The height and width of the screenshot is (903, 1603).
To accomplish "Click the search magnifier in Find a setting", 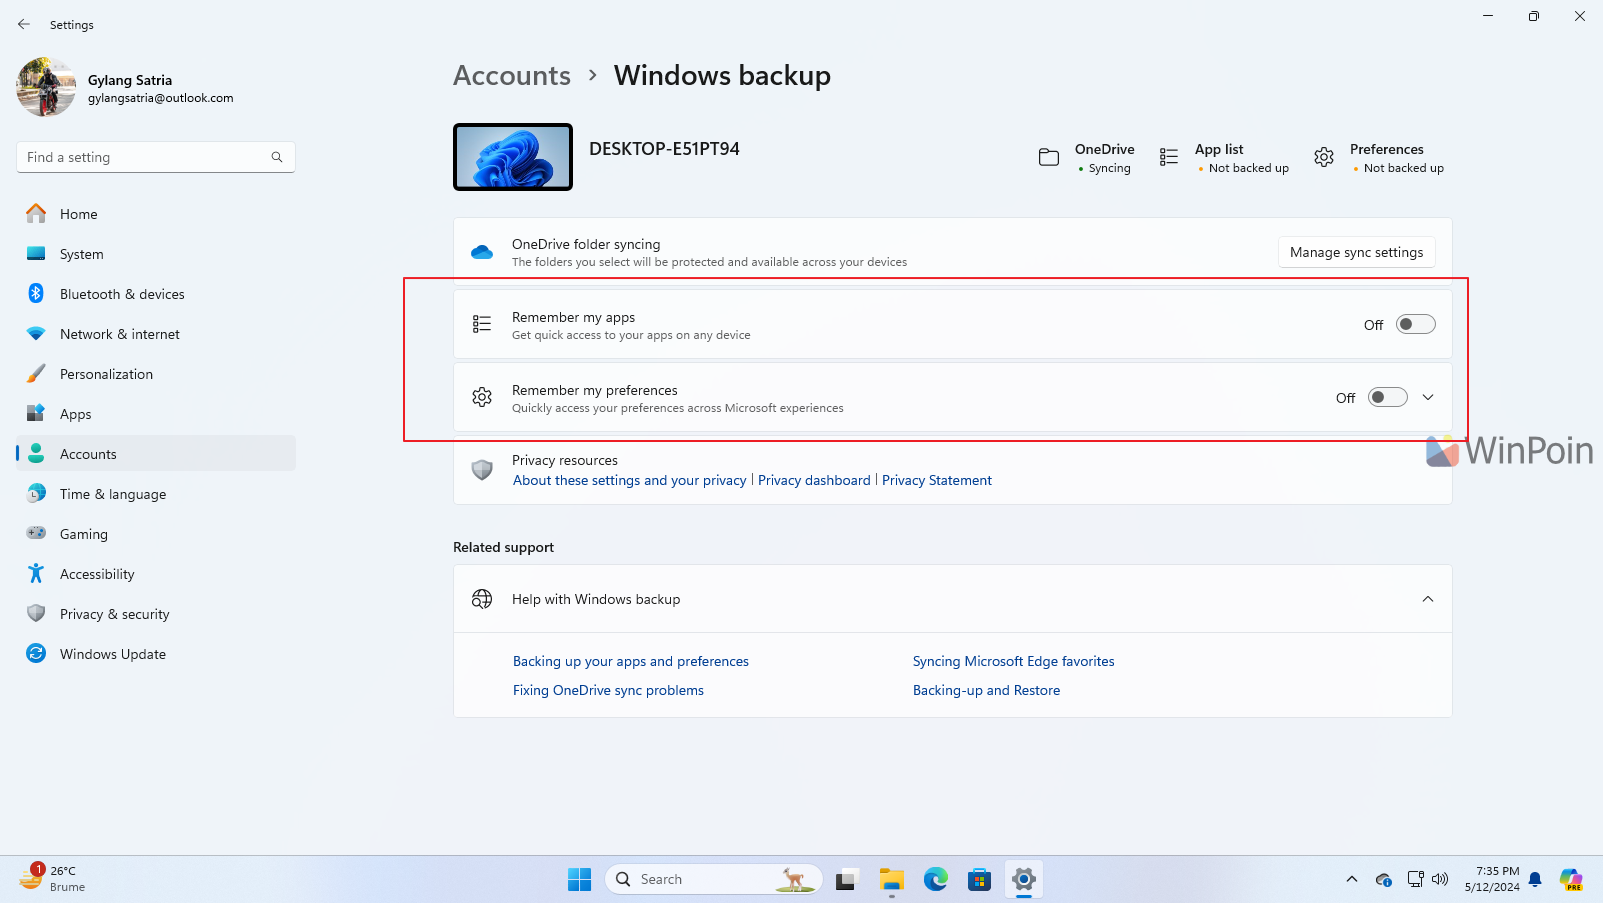I will tap(277, 157).
